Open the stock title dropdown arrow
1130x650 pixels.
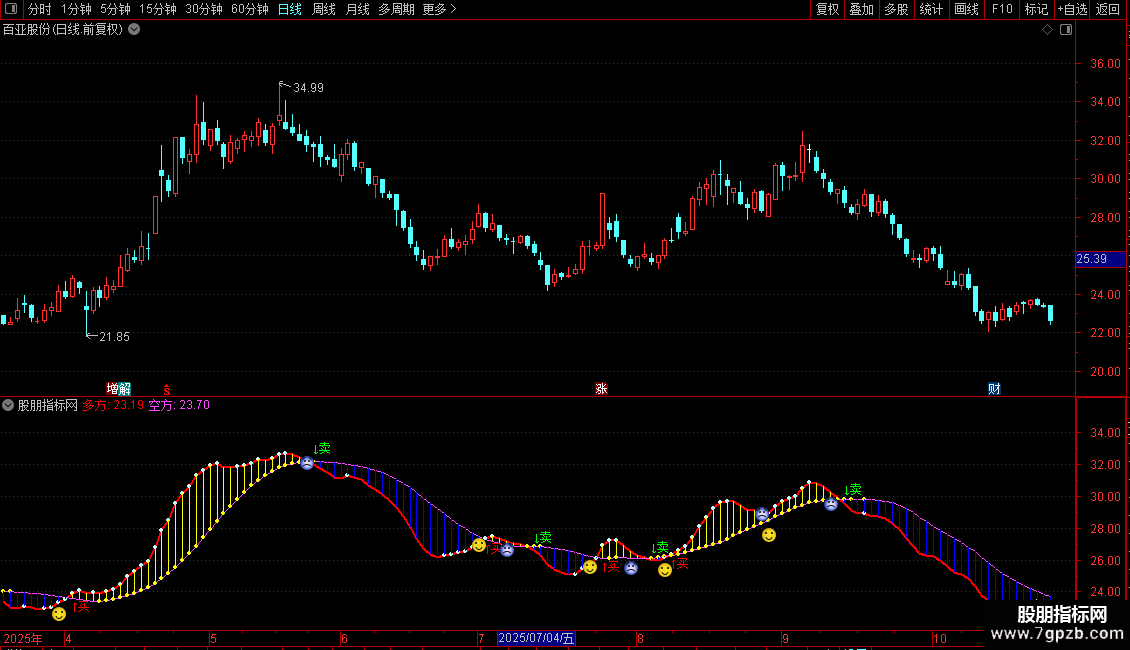point(134,30)
